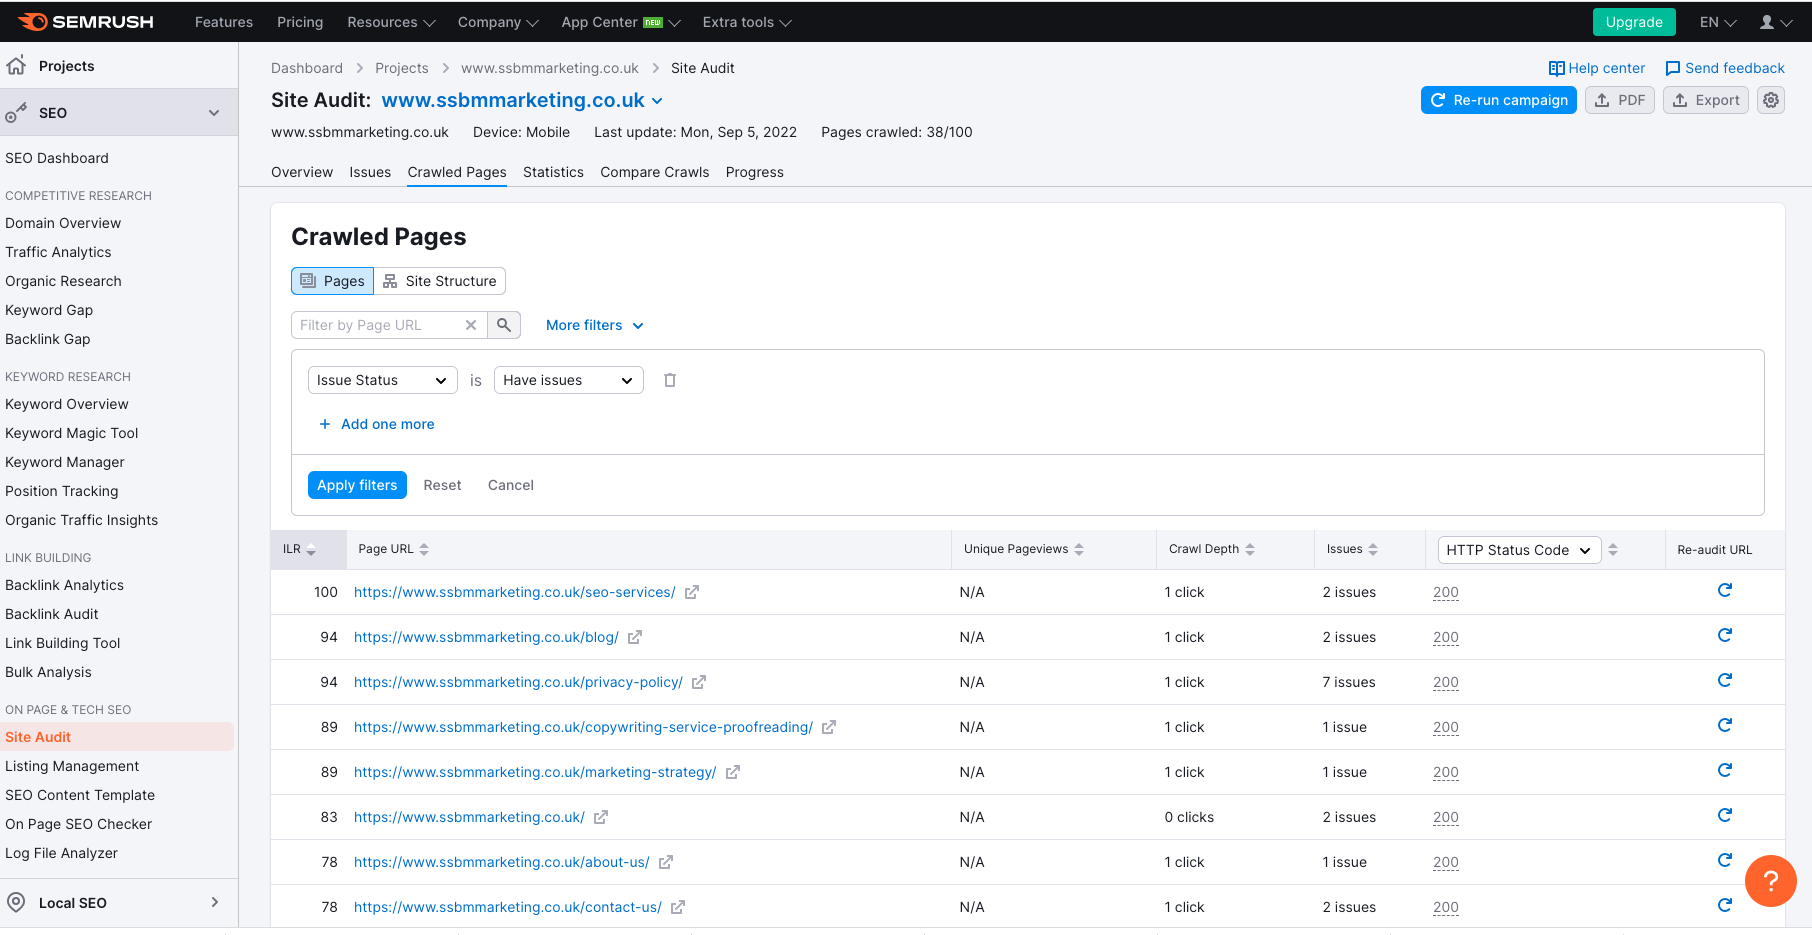Open marketing-strategy external link icon
1812x935 pixels.
[733, 772]
